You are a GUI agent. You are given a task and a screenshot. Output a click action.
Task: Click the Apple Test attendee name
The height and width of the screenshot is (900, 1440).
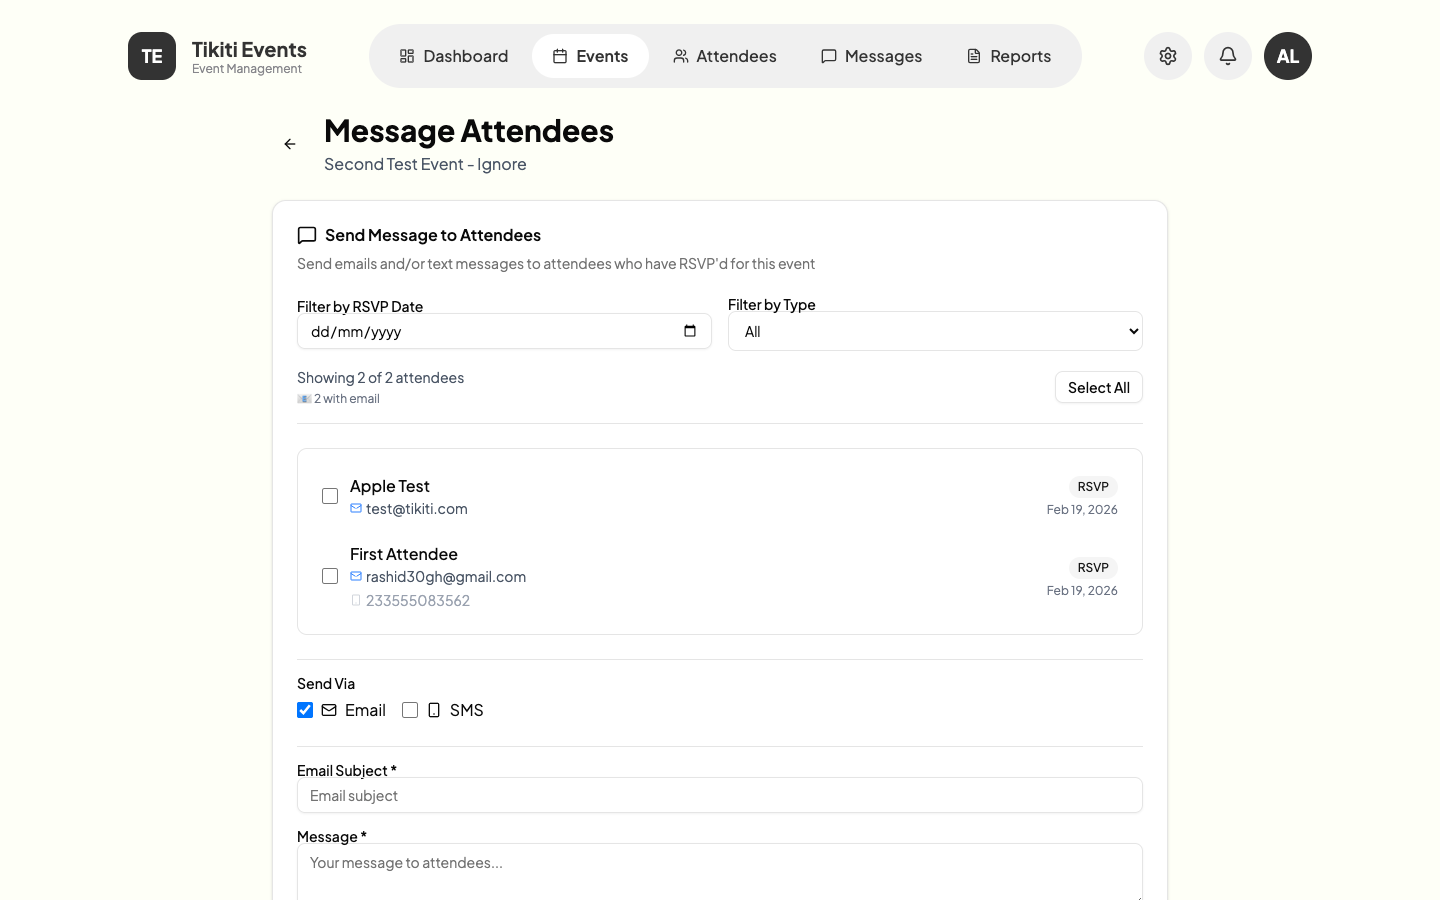[390, 486]
